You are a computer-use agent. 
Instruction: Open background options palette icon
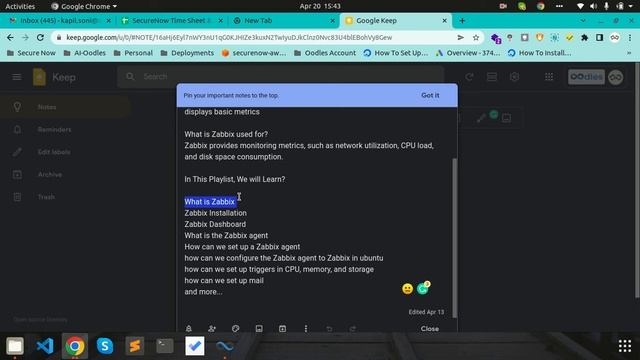236,329
